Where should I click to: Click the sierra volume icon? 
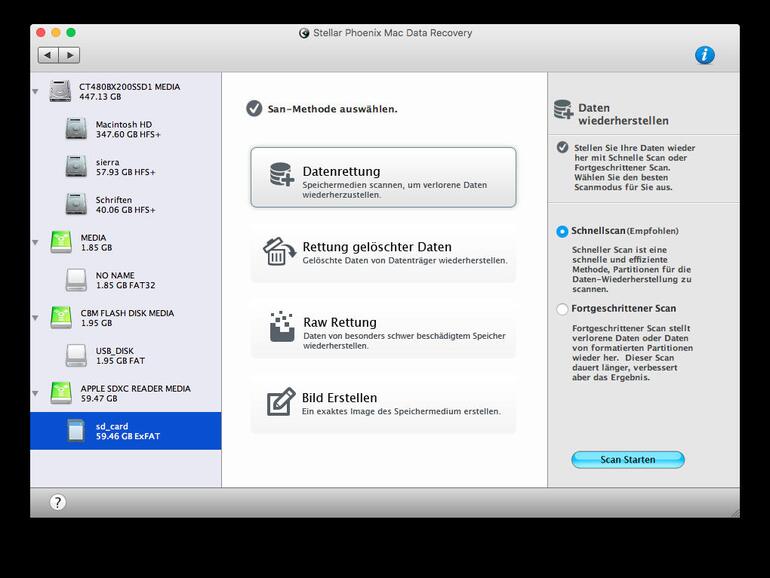tap(76, 166)
